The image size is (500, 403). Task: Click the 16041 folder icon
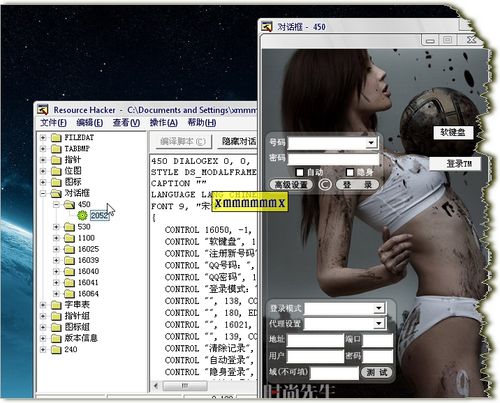click(69, 283)
